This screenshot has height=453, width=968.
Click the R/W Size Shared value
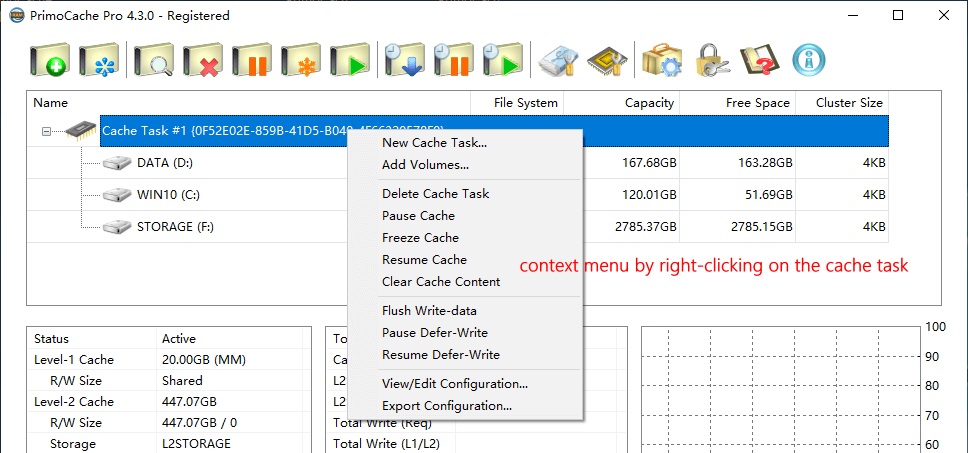pyautogui.click(x=182, y=381)
